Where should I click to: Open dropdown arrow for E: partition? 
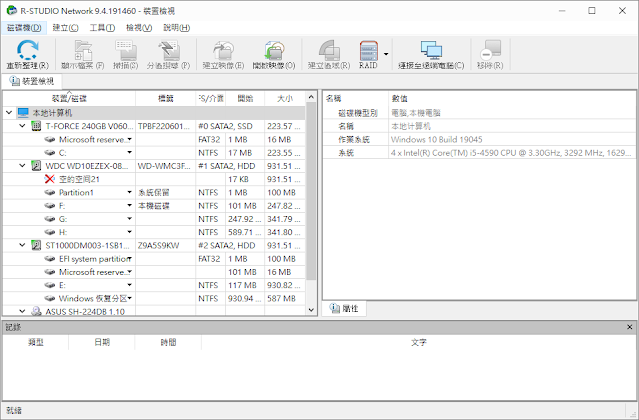click(130, 285)
